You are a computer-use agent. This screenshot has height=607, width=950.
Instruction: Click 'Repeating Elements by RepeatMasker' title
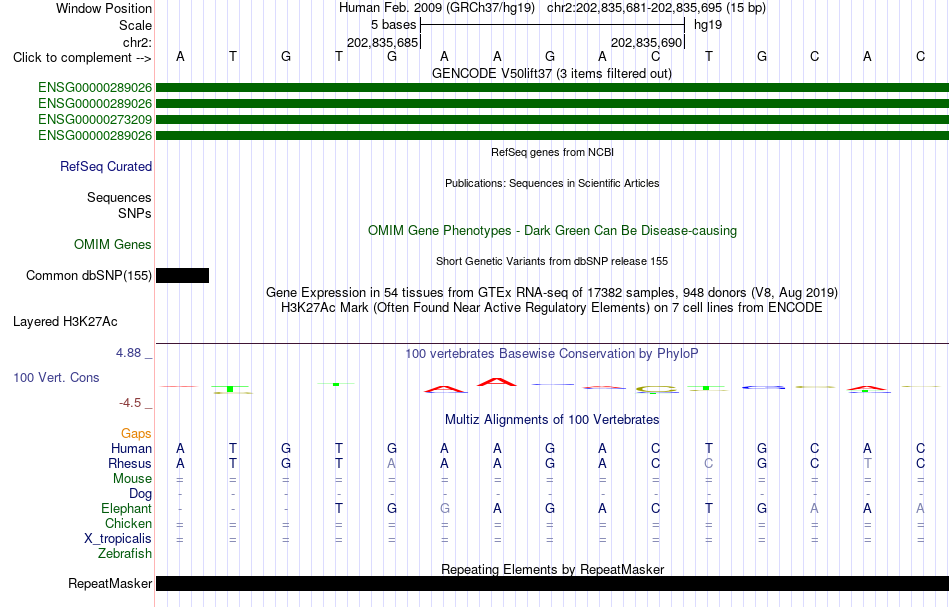coord(552,569)
